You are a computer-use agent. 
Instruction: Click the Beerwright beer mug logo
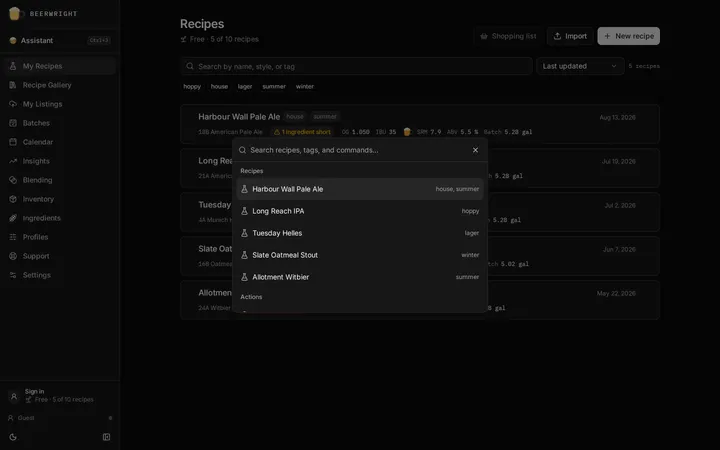click(15, 13)
